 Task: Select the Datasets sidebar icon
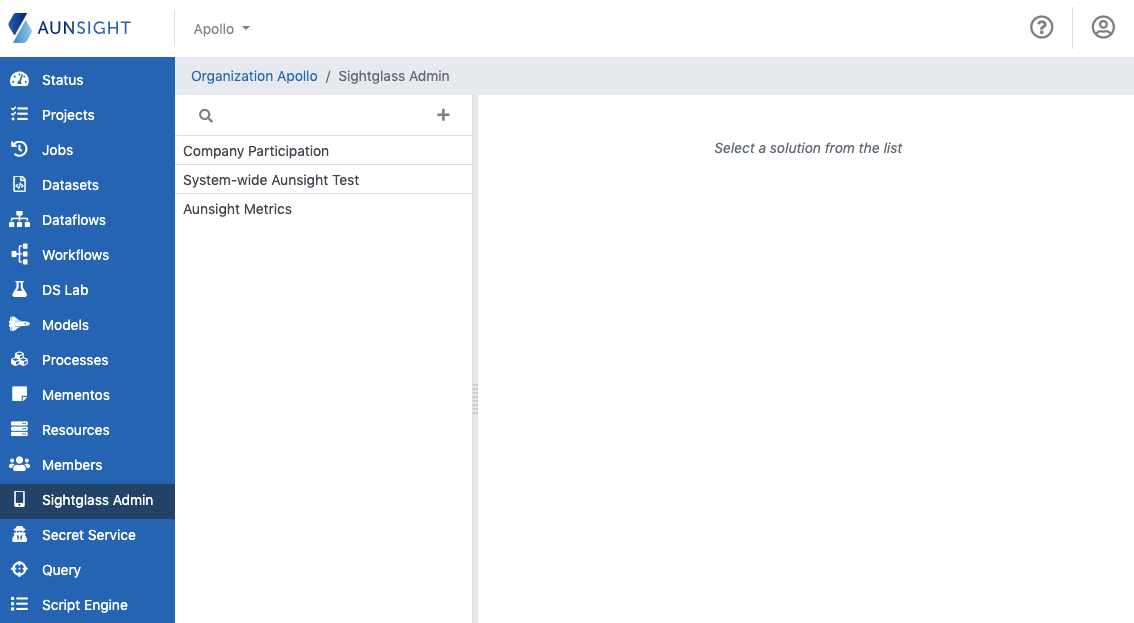(22, 184)
